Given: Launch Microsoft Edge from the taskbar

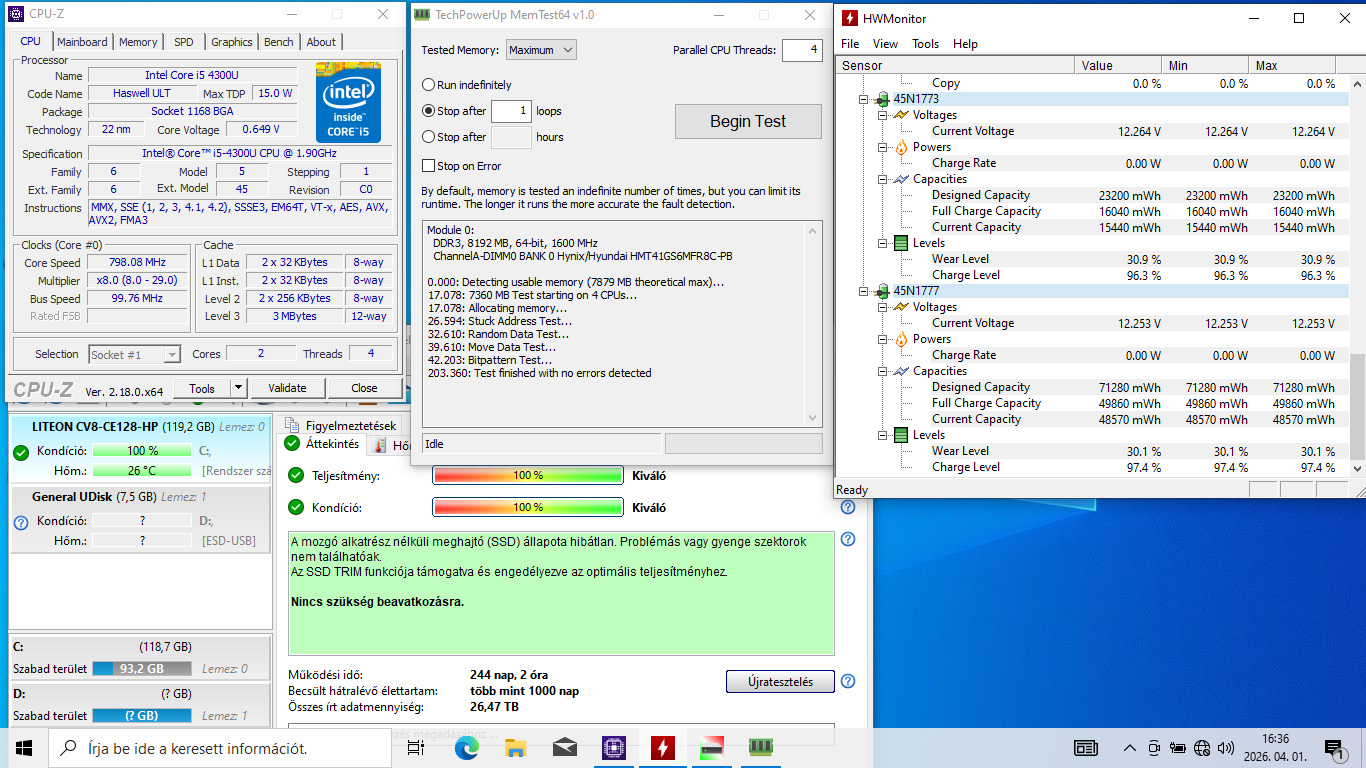Looking at the screenshot, I should pos(466,747).
